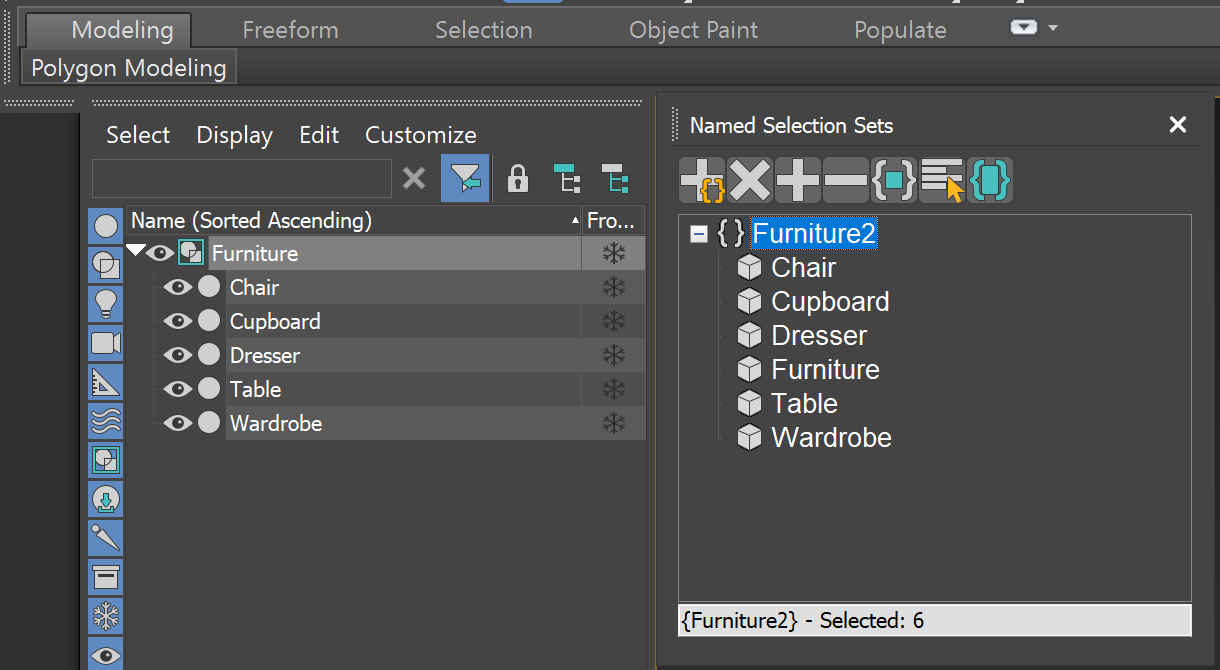
Task: Click Select Objects in Set icon
Action: coord(894,181)
